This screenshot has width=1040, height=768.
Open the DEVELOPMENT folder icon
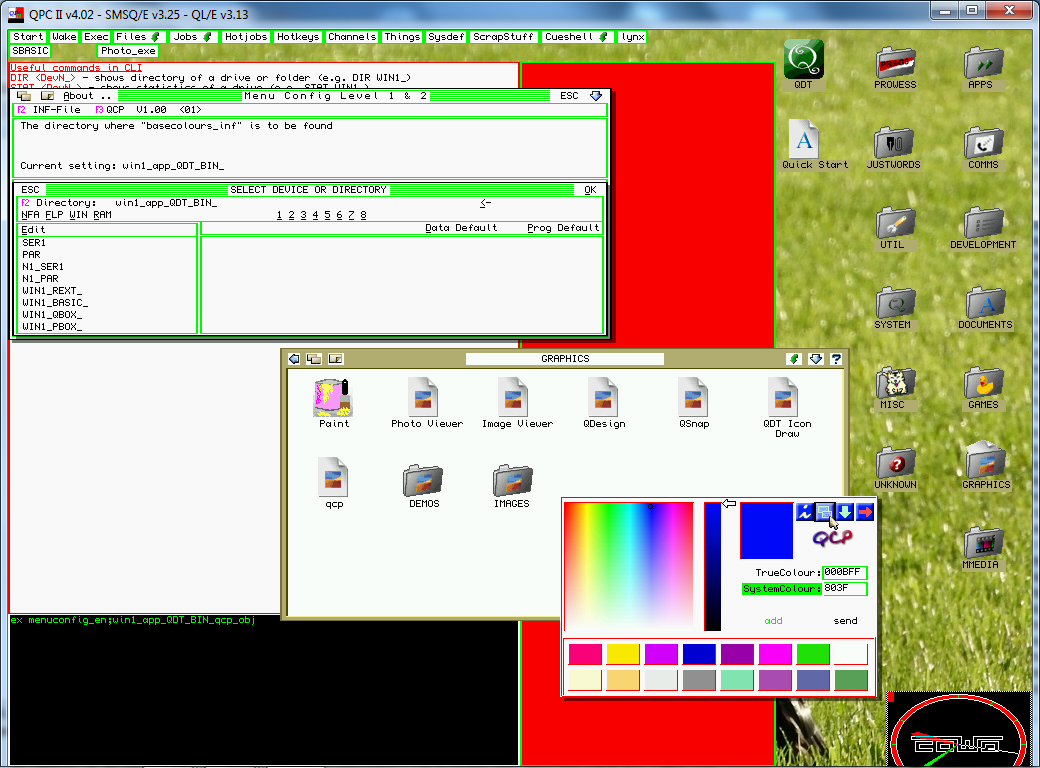(x=983, y=224)
